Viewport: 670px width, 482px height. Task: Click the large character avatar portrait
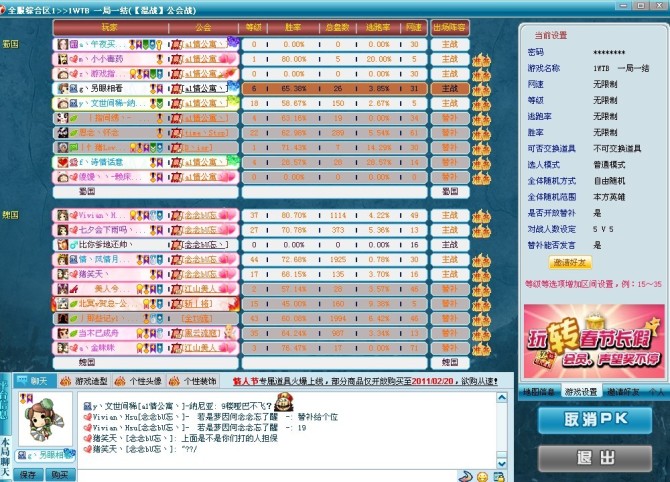(x=44, y=420)
